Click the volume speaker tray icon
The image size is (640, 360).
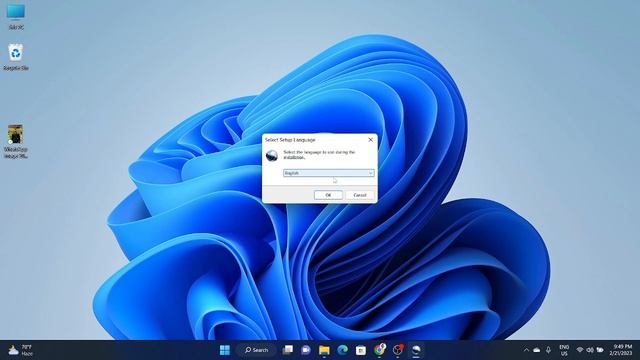coord(590,350)
